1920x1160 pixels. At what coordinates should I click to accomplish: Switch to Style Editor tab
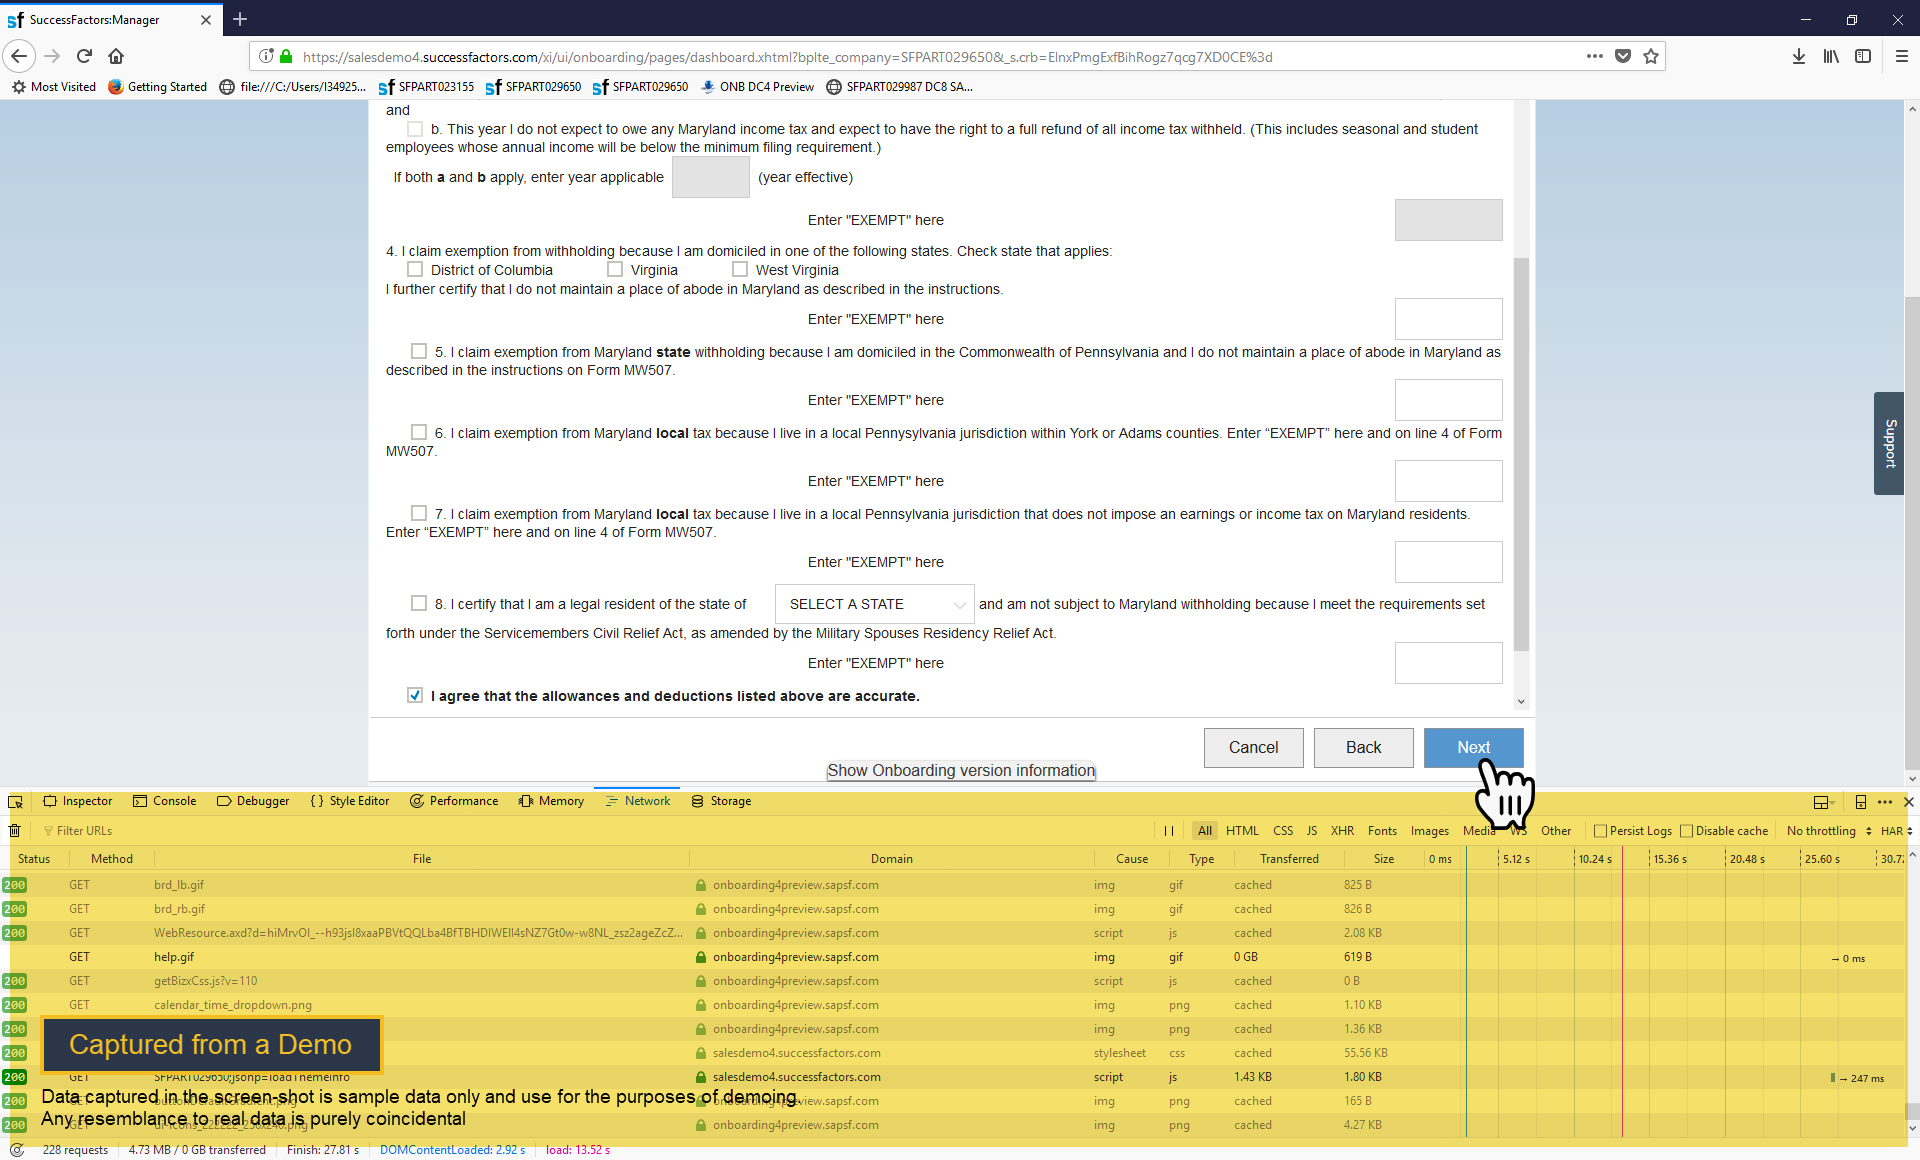coord(350,801)
